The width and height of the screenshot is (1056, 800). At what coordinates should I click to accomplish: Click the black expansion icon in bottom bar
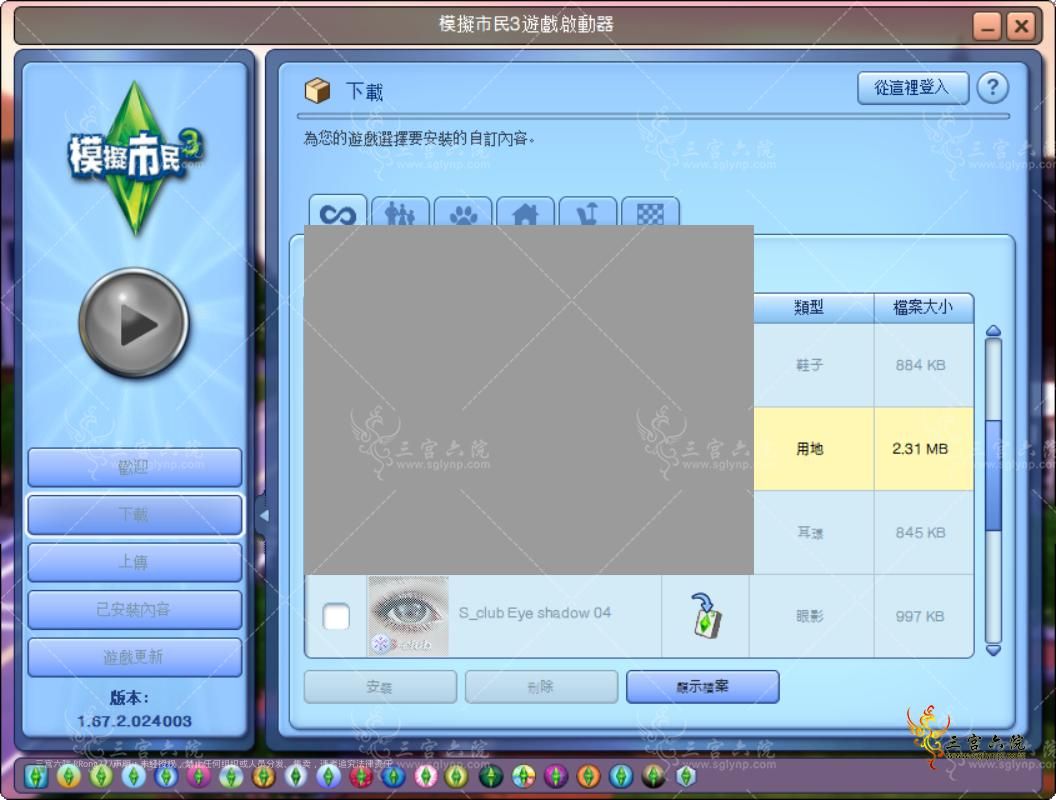point(653,777)
